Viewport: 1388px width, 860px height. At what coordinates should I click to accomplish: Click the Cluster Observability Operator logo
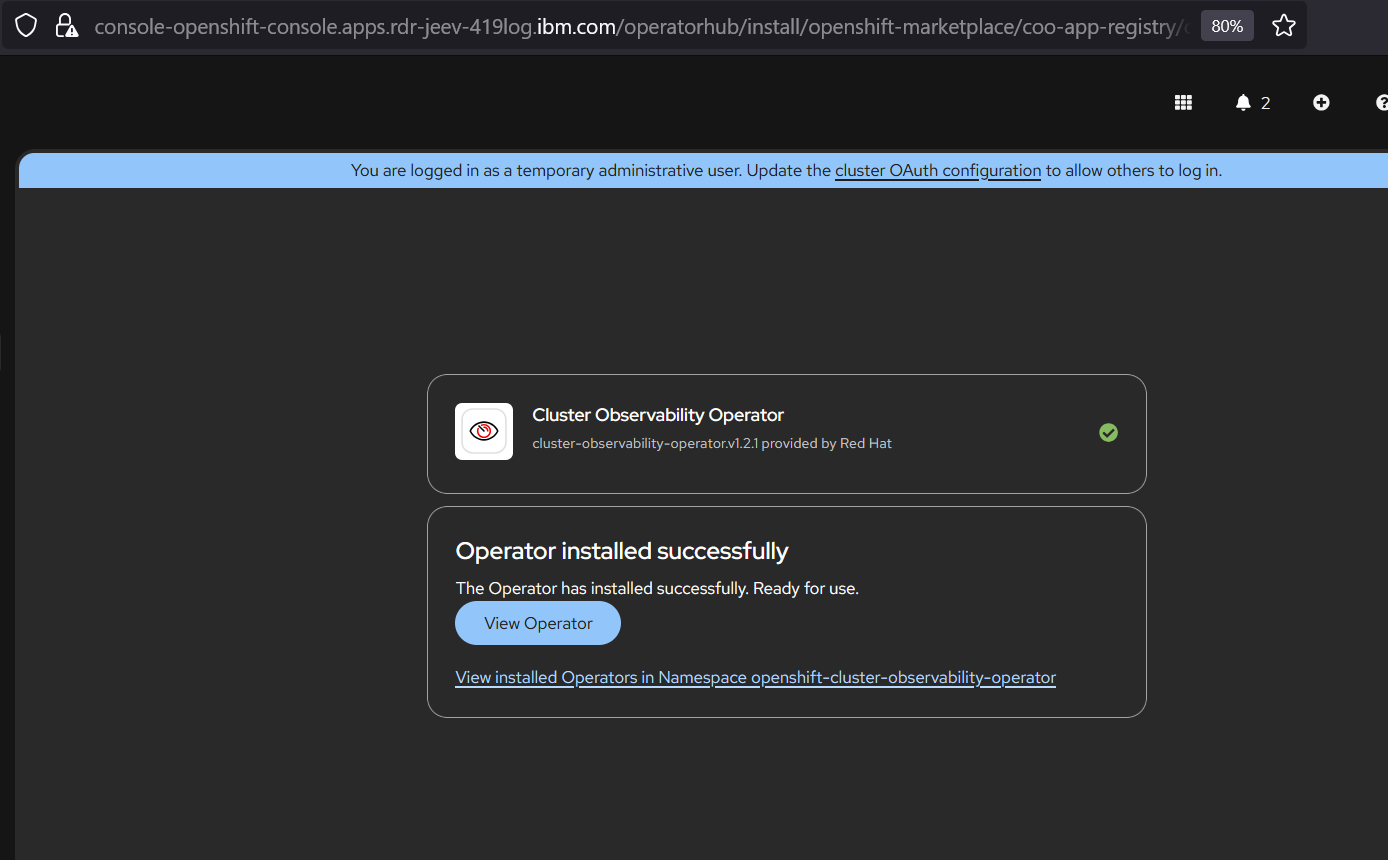pos(484,432)
